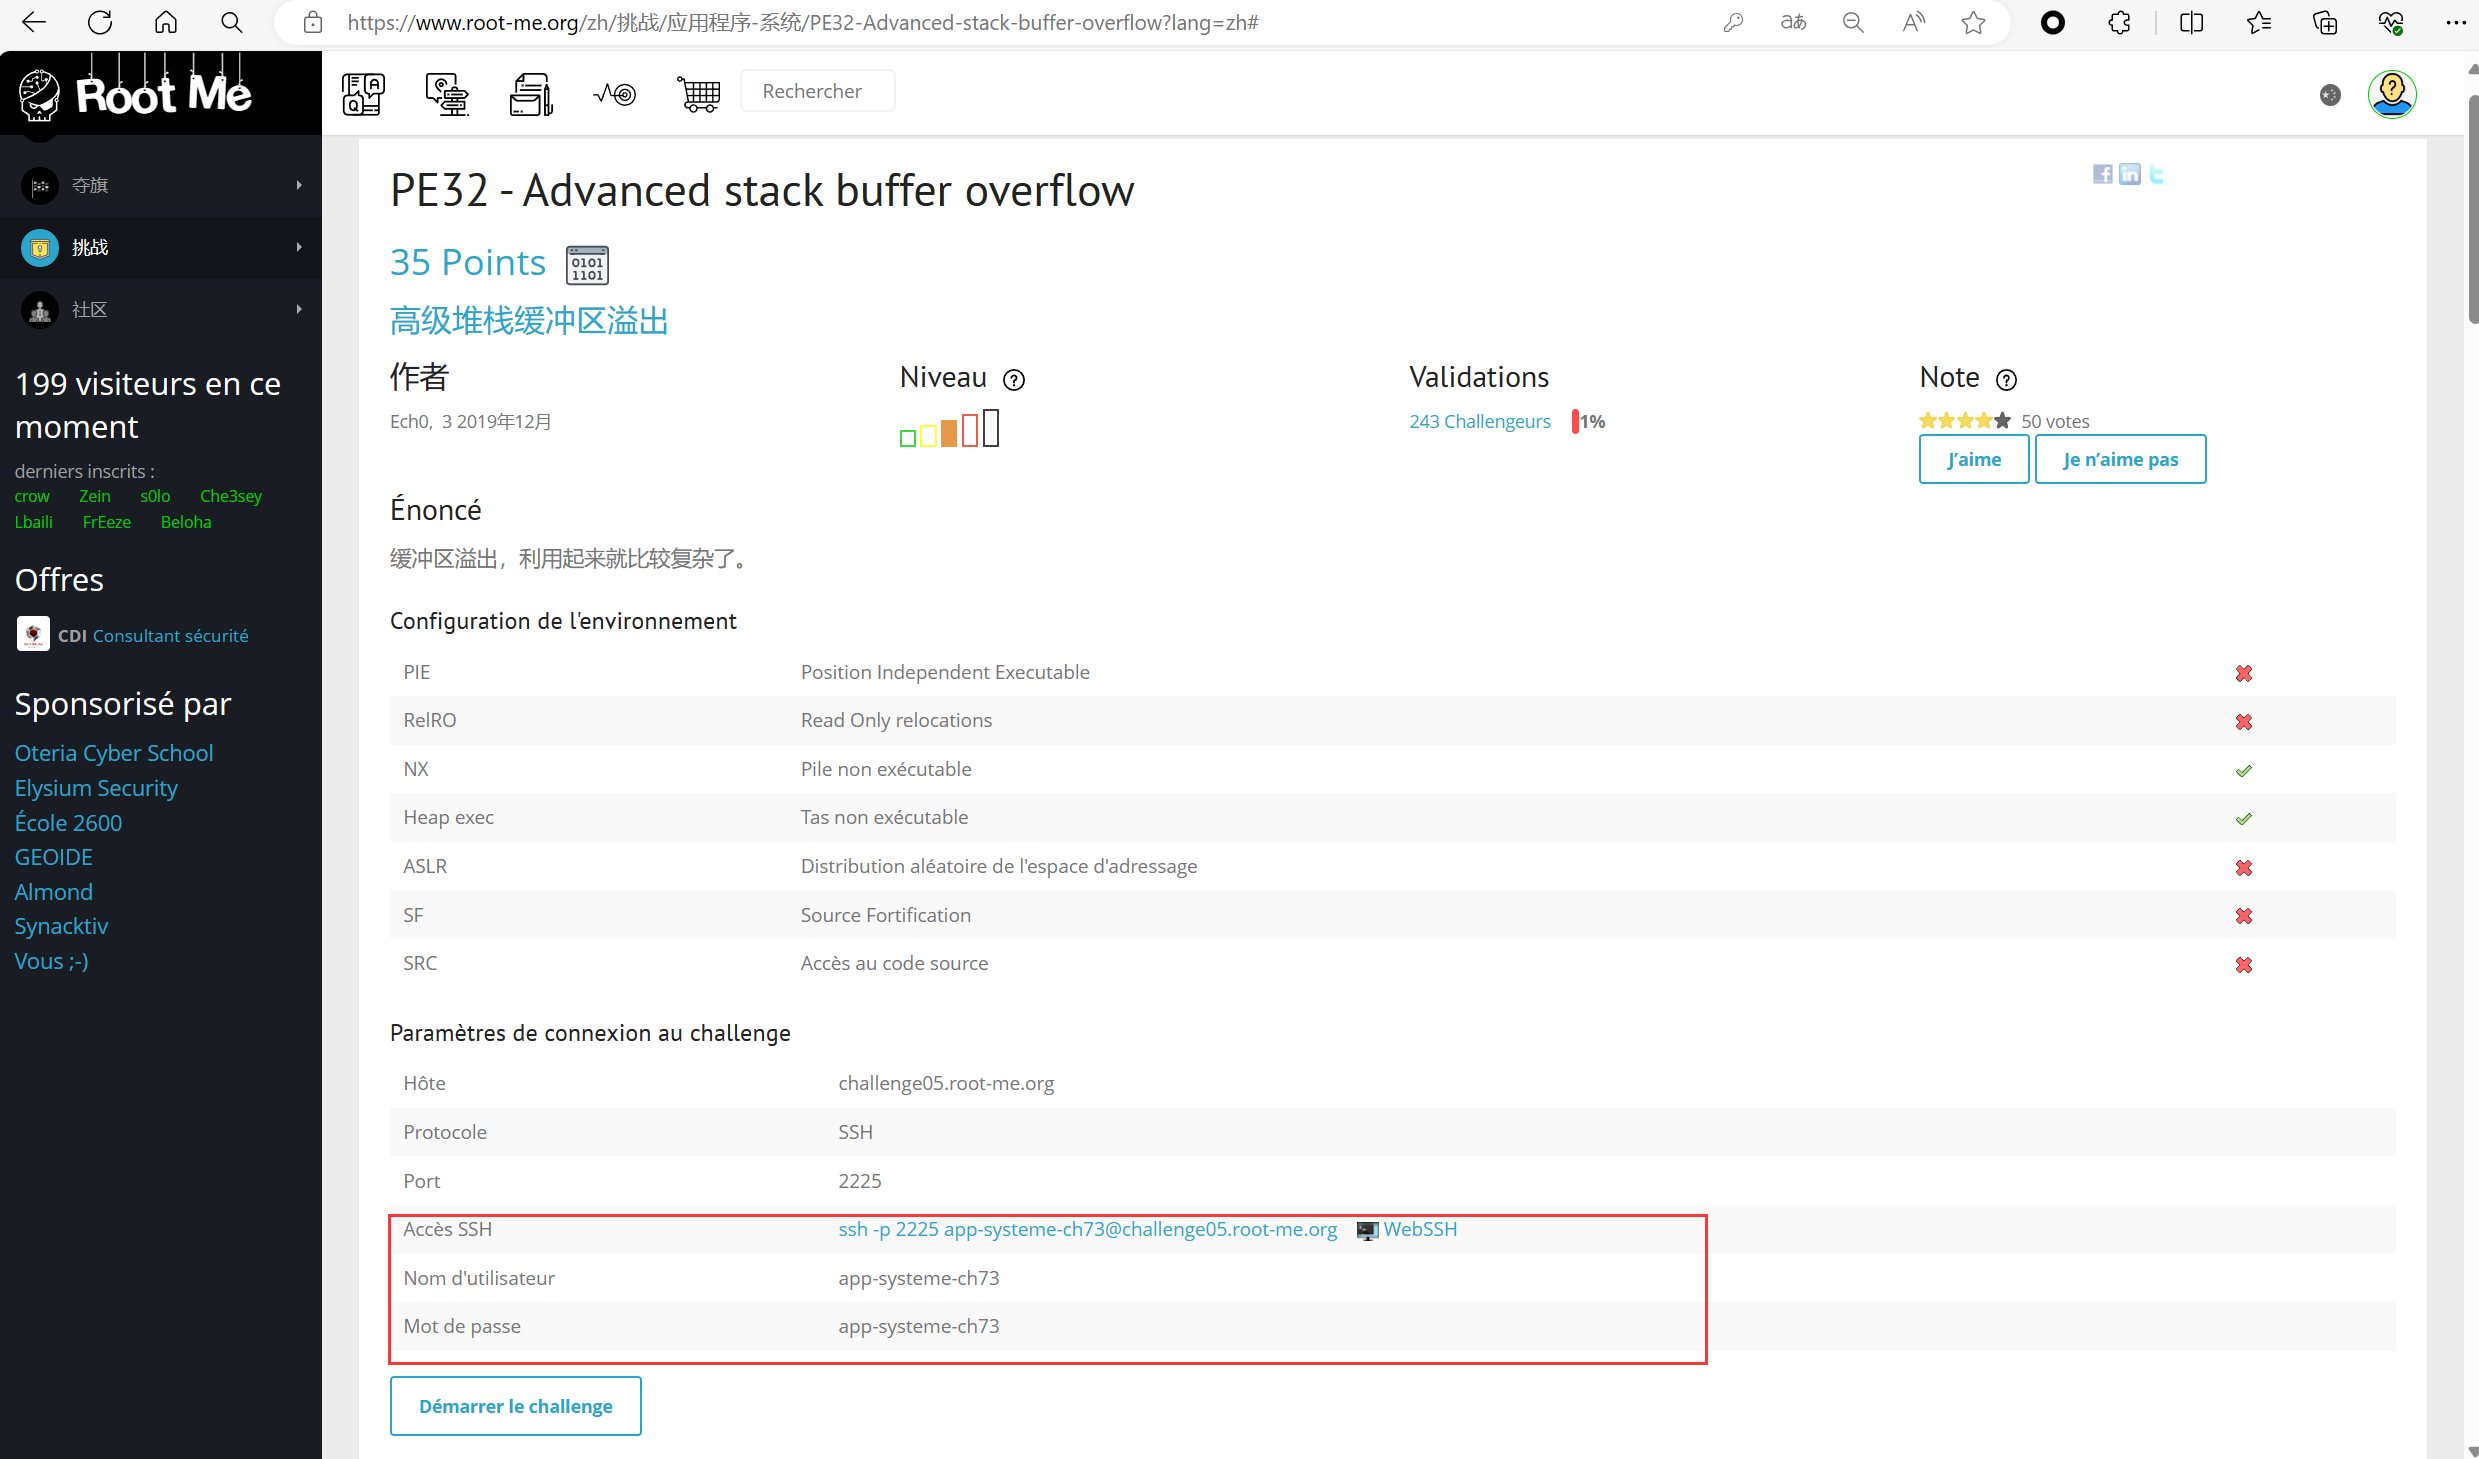The image size is (2479, 1459).
Task: Click the WebSSH terminal icon
Action: coord(1366,1230)
